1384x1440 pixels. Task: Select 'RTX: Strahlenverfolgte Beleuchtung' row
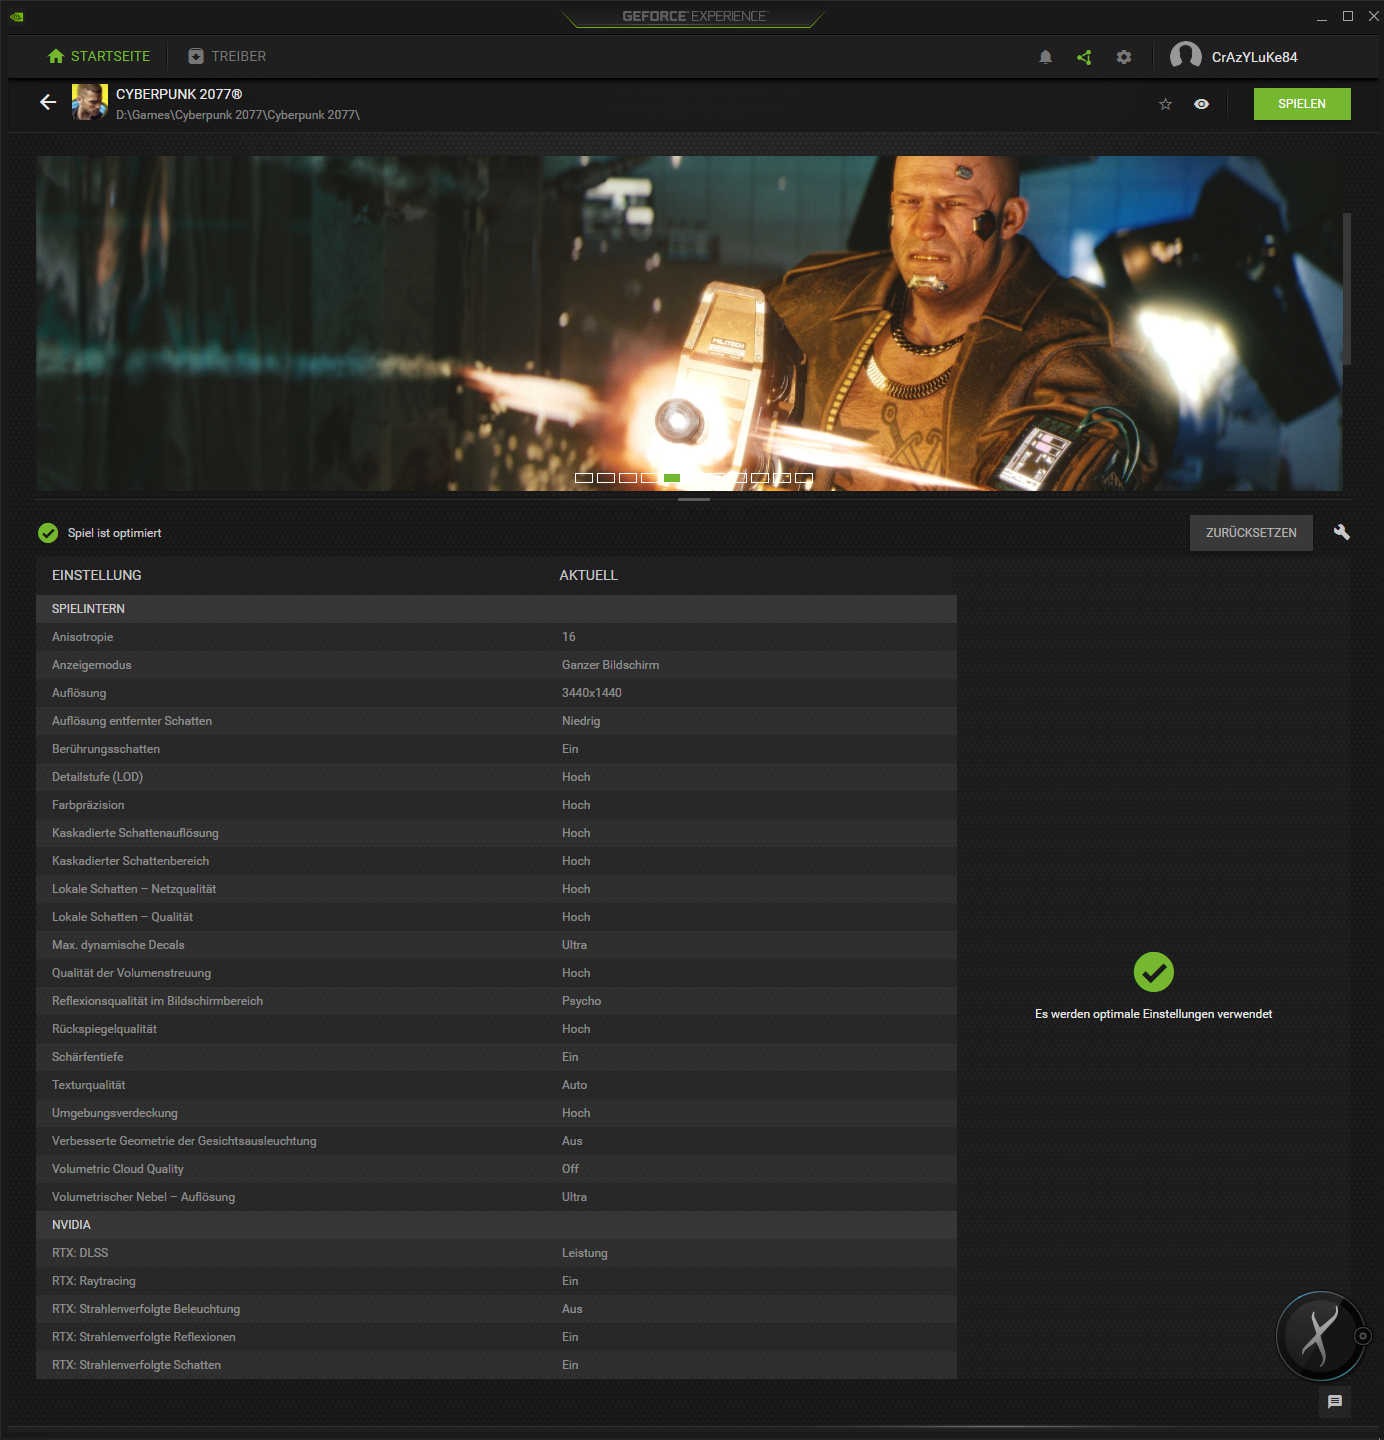[496, 1309]
